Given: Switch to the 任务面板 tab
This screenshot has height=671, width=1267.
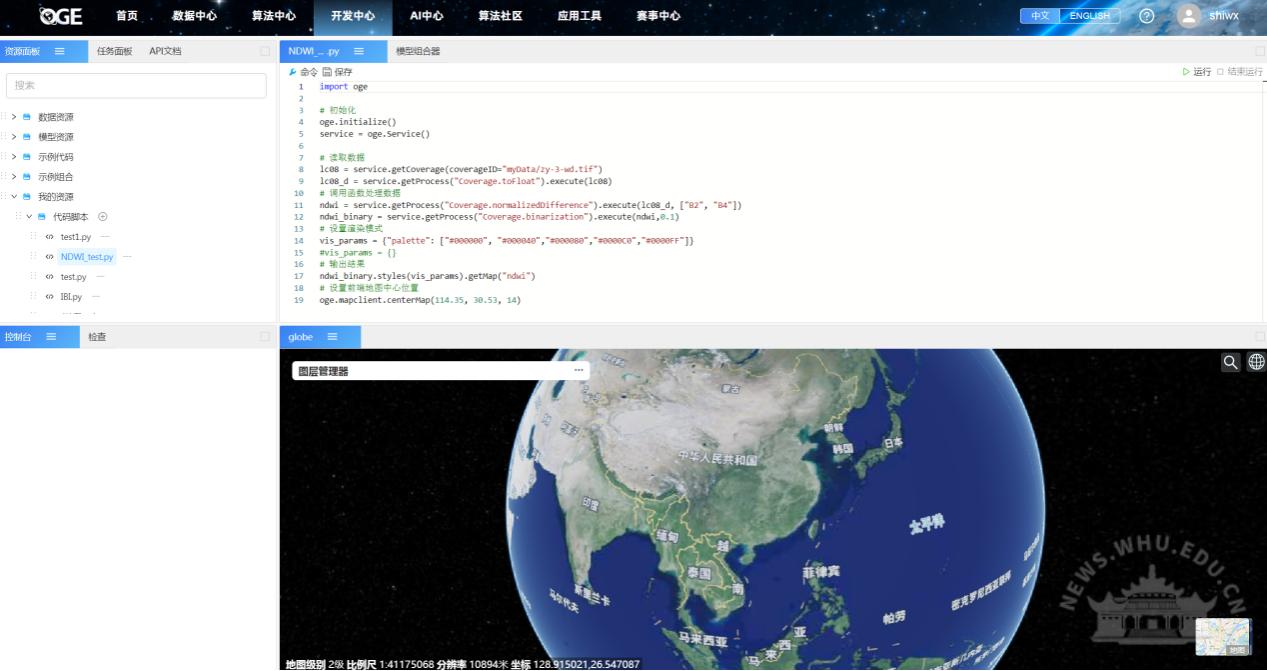Looking at the screenshot, I should [x=114, y=51].
